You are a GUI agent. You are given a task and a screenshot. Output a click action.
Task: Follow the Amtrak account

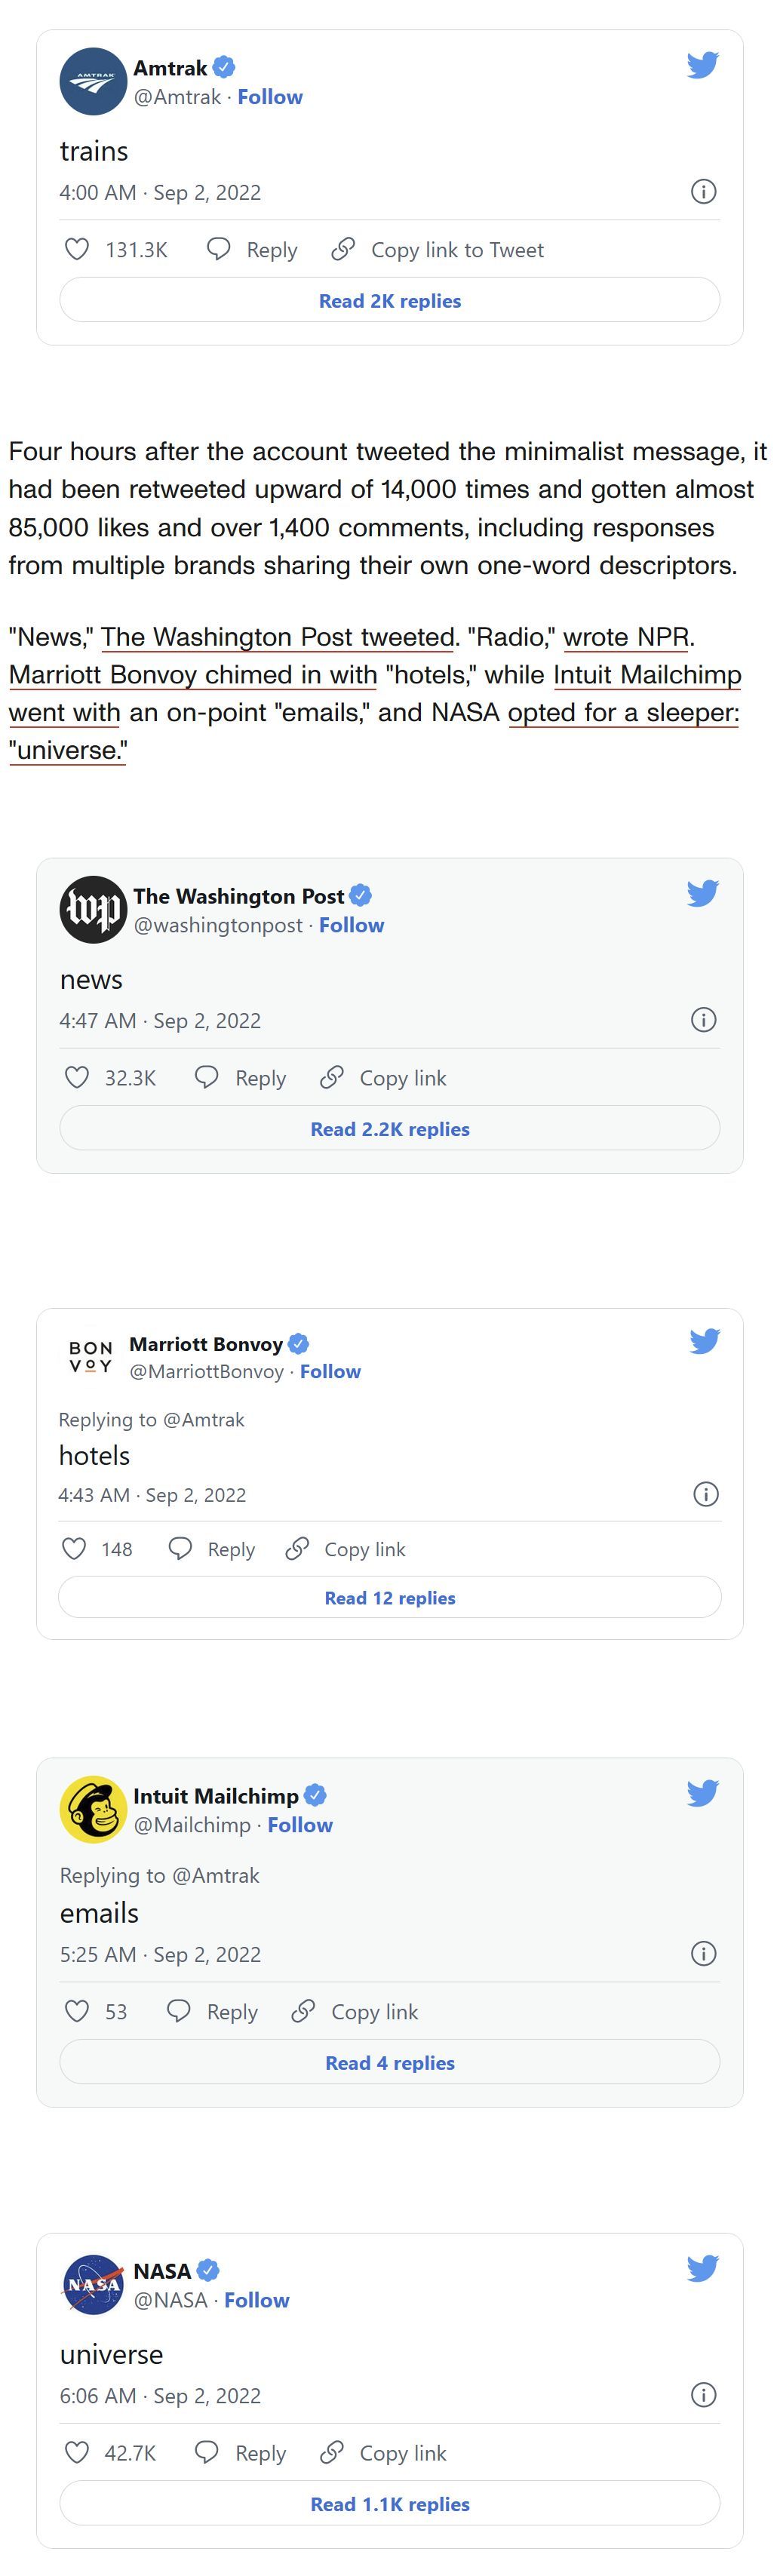click(270, 97)
